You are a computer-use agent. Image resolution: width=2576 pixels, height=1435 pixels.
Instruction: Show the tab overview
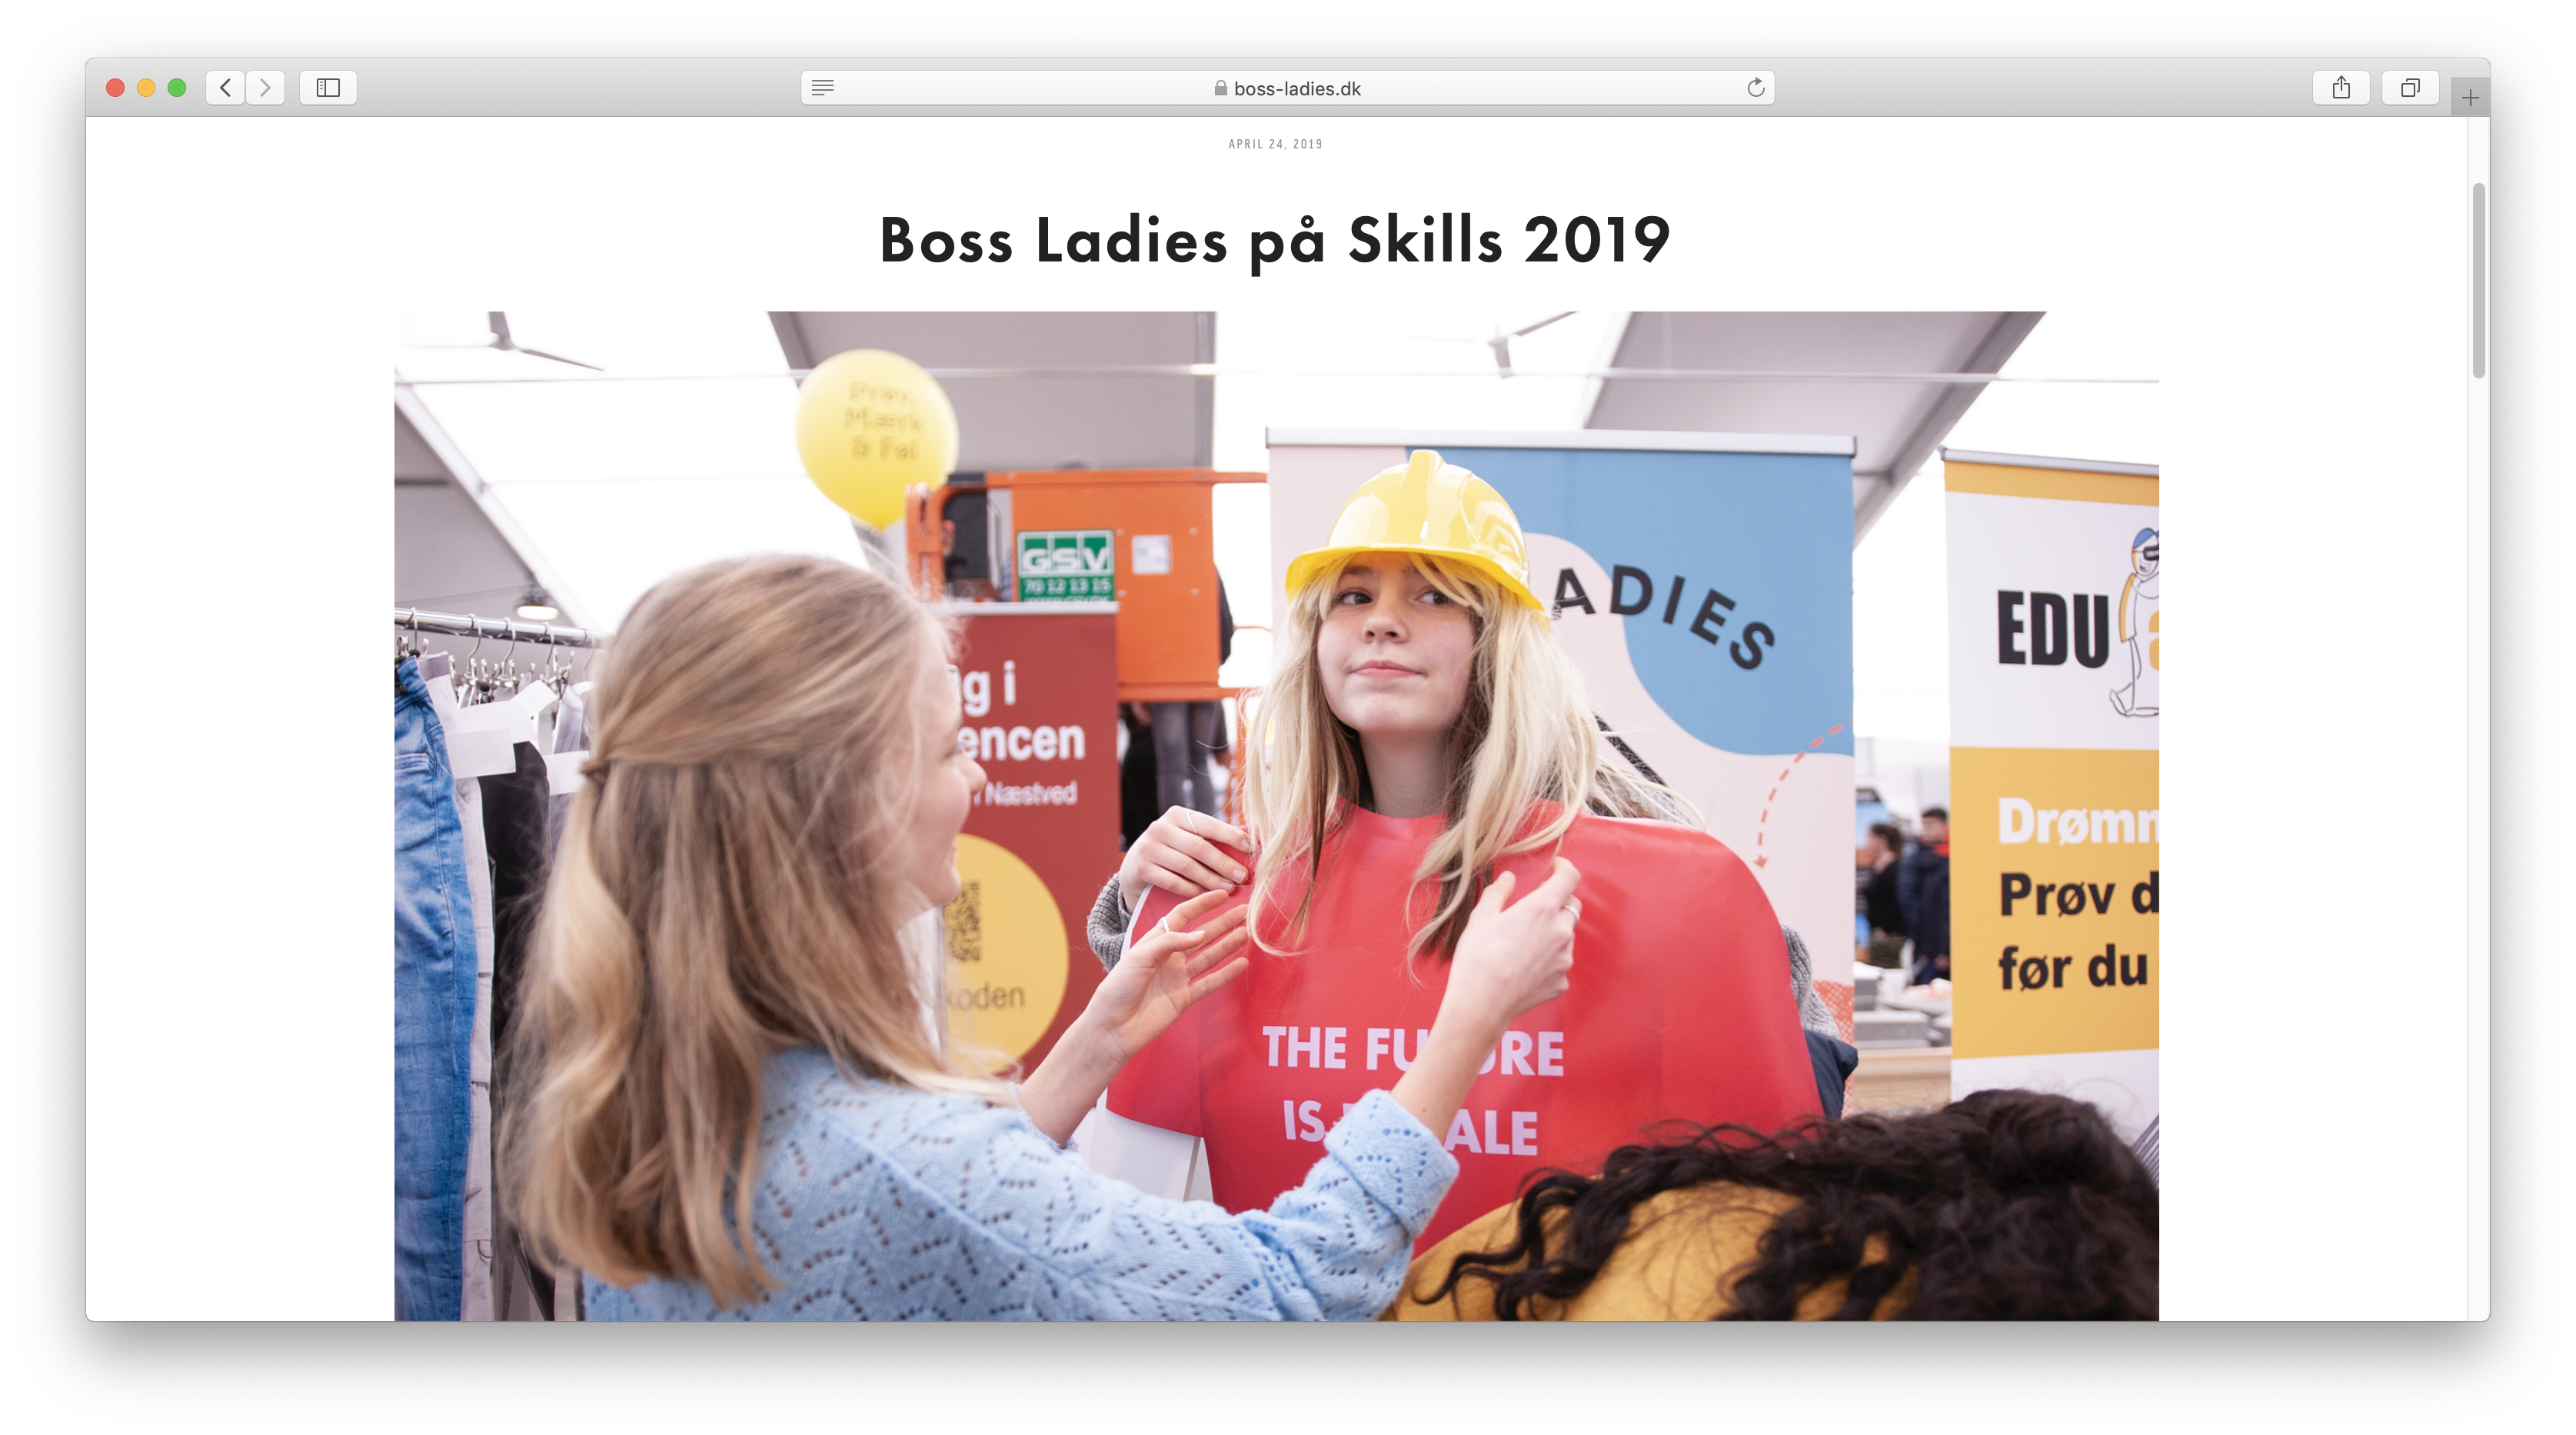point(2410,88)
